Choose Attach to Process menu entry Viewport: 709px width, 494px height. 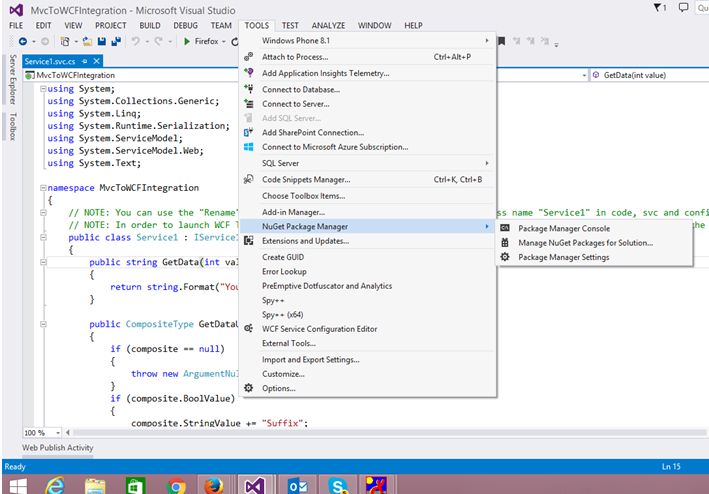click(x=295, y=57)
